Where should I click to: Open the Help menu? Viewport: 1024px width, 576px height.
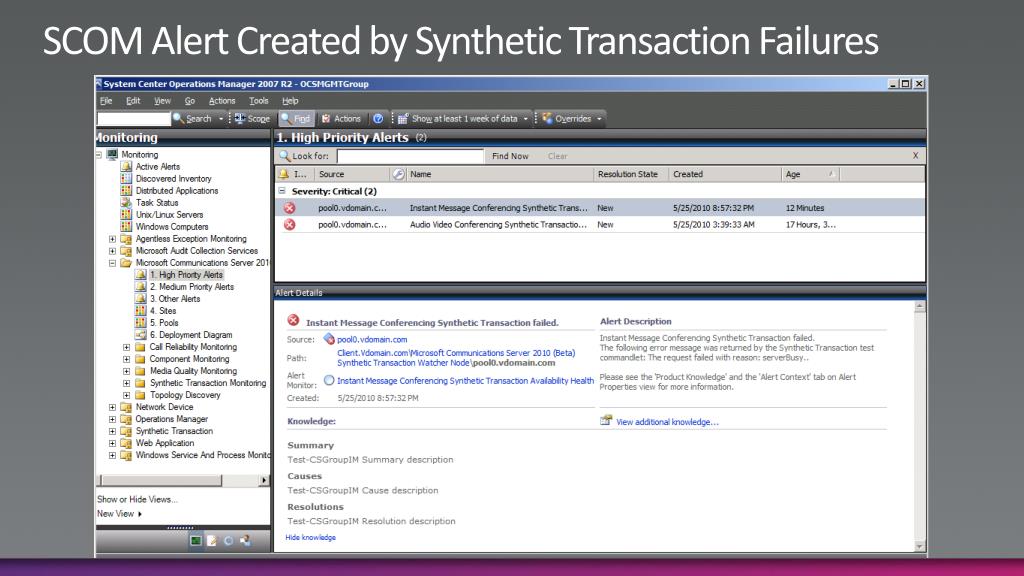point(290,101)
